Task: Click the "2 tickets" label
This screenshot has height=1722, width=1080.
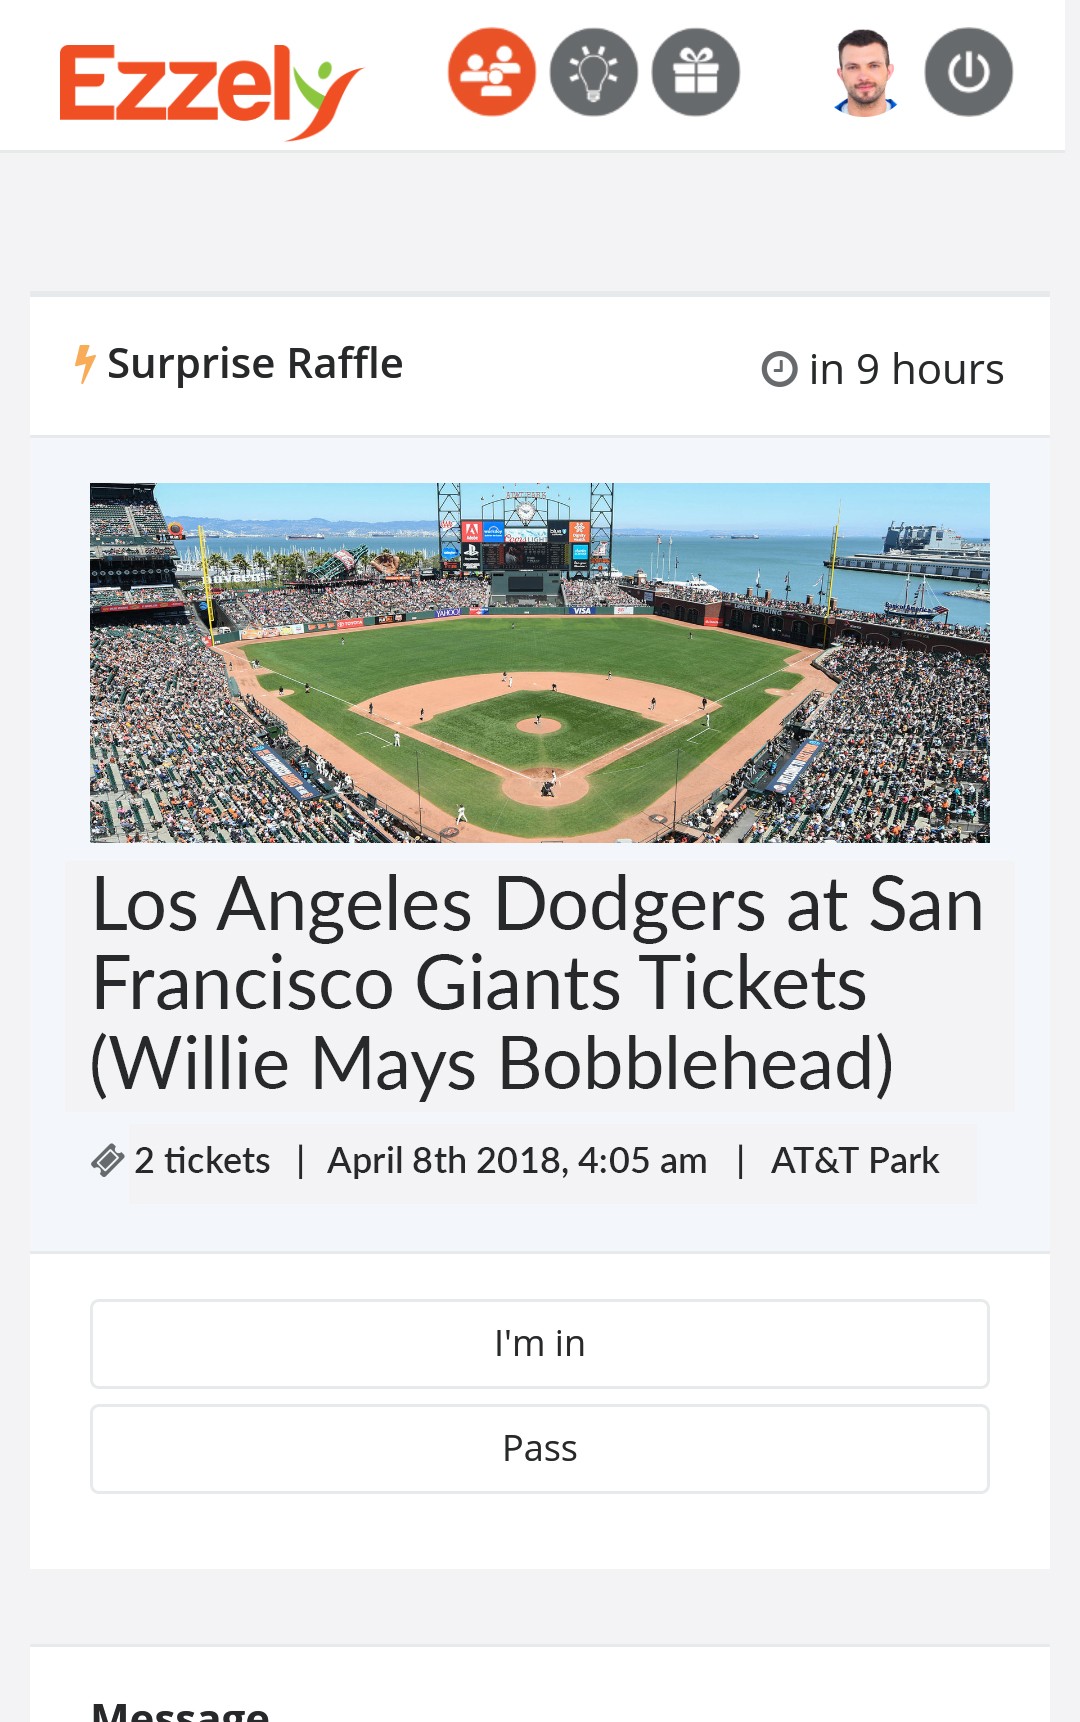Action: click(x=202, y=1161)
